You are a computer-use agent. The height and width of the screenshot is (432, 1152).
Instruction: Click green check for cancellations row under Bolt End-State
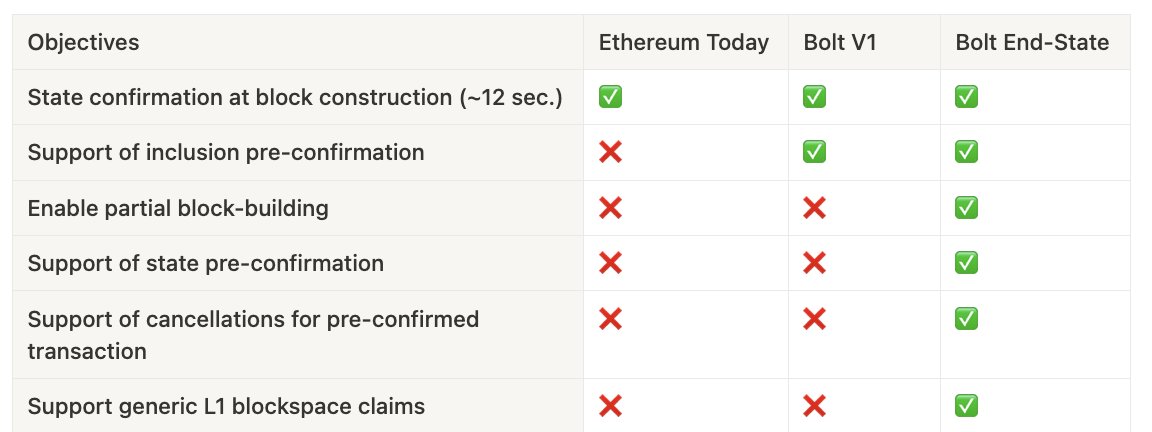[966, 319]
